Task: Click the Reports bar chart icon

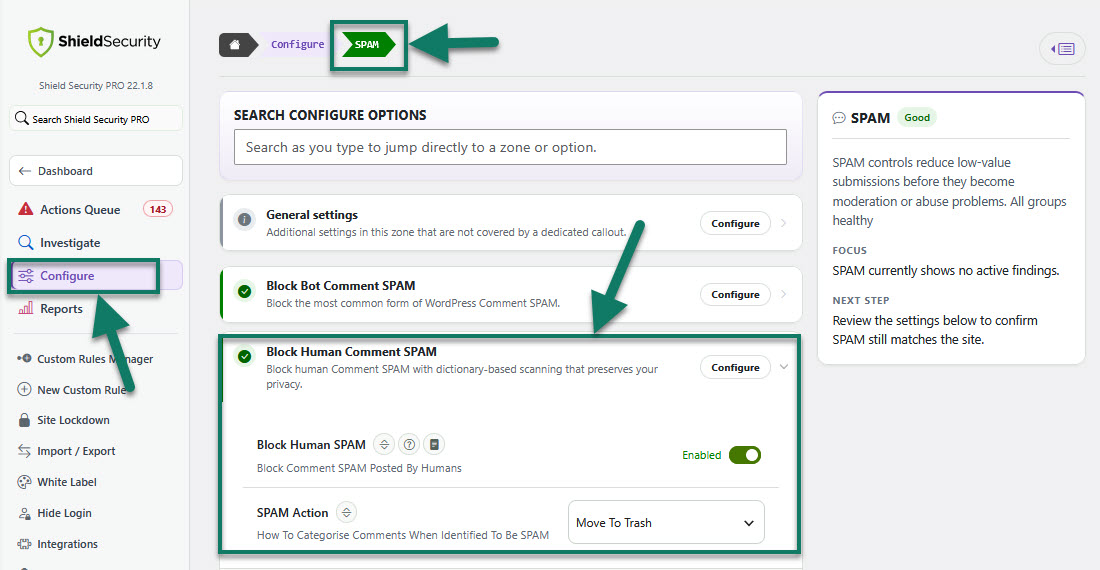Action: pos(25,308)
